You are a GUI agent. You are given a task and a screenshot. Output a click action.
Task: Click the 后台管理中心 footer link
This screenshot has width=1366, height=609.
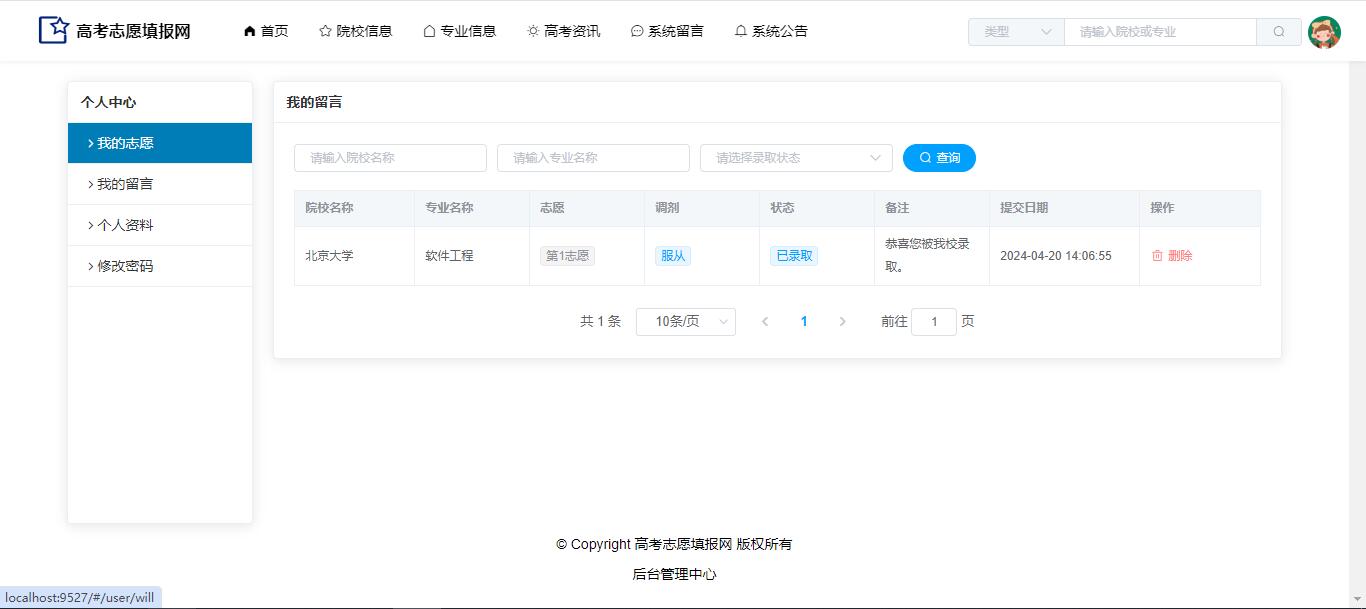tap(674, 574)
